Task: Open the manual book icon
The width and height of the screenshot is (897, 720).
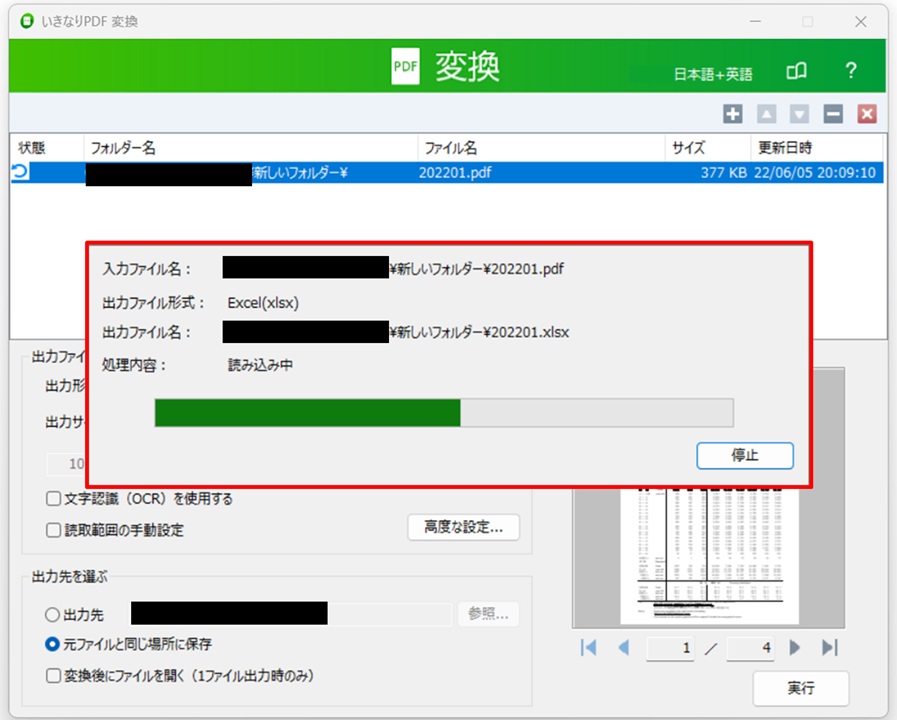Action: point(796,71)
